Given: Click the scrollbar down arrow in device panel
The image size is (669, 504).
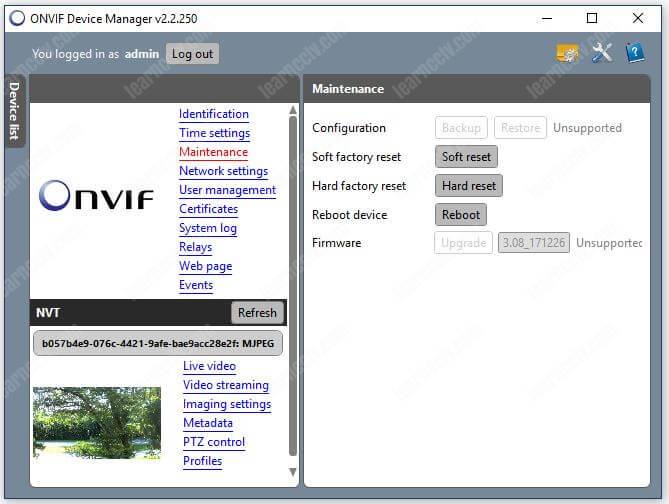Looking at the screenshot, I should pyautogui.click(x=293, y=472).
